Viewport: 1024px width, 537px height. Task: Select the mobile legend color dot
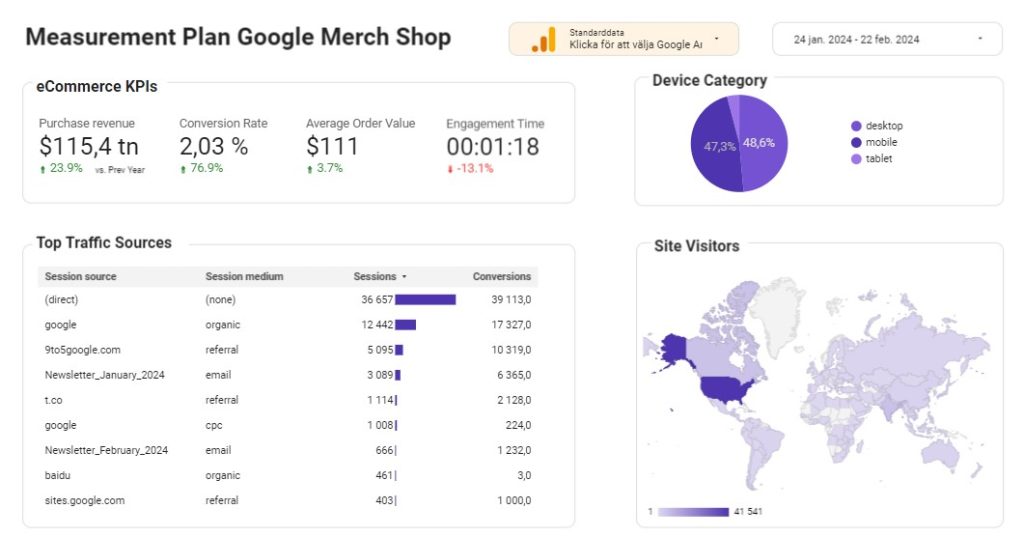click(x=856, y=142)
